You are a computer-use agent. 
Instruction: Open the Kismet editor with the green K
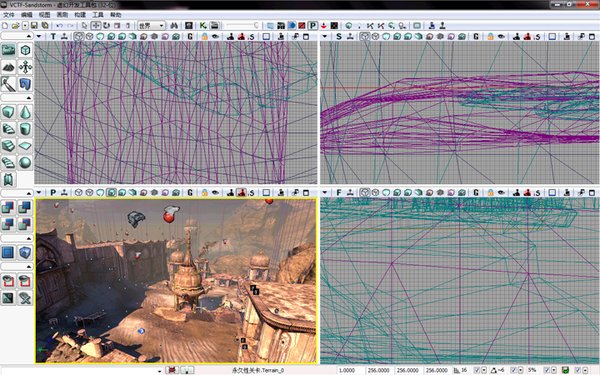[203, 26]
